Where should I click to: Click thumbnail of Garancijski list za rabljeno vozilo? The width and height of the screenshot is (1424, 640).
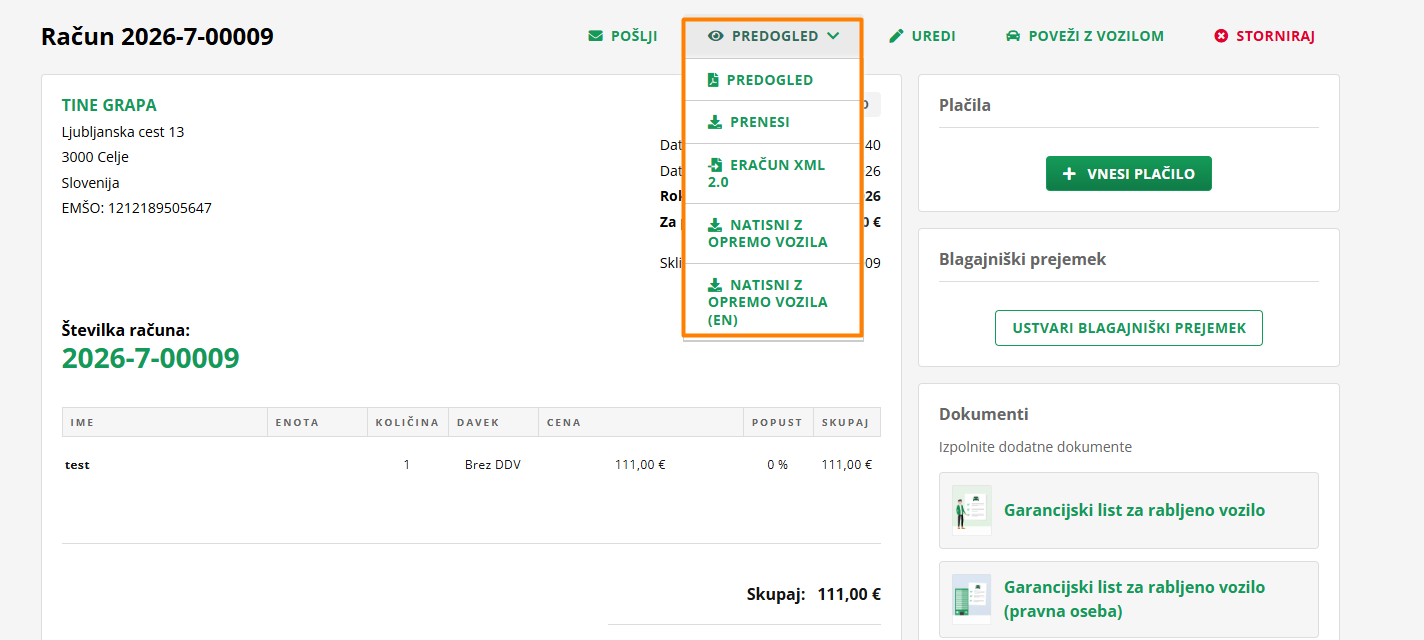(971, 510)
